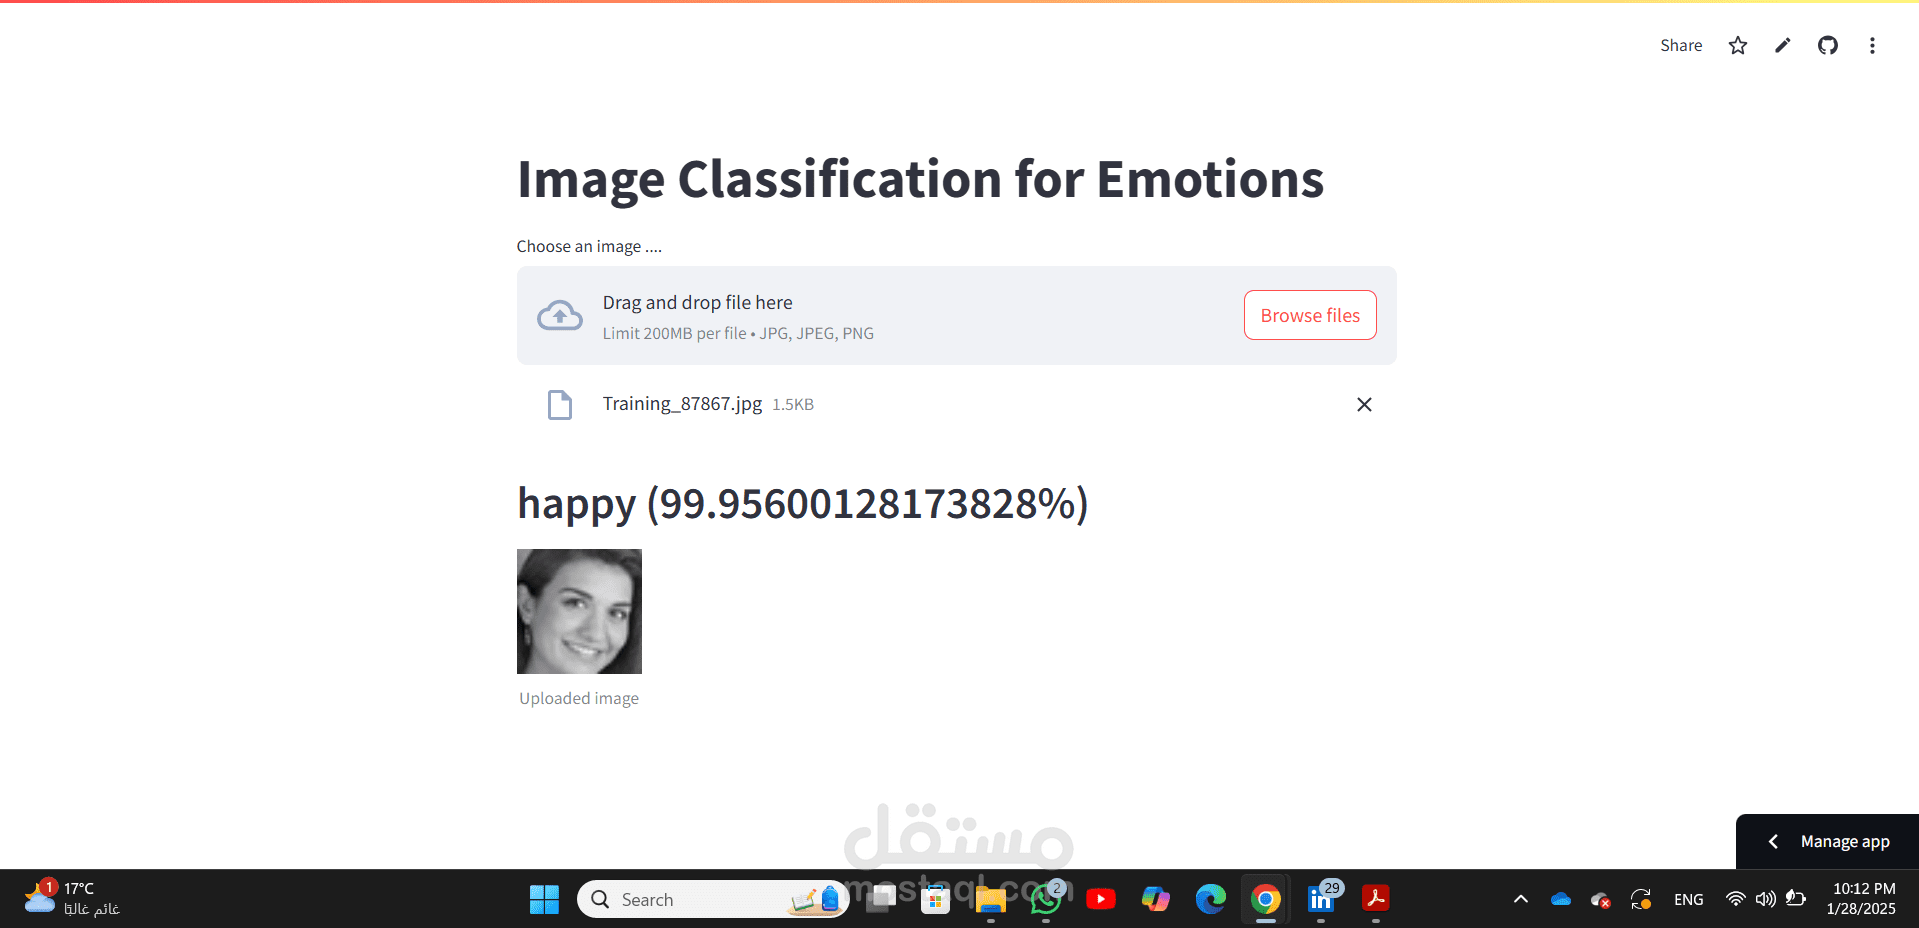Open the Wi-Fi network tray icon
1919x928 pixels.
coord(1736,899)
